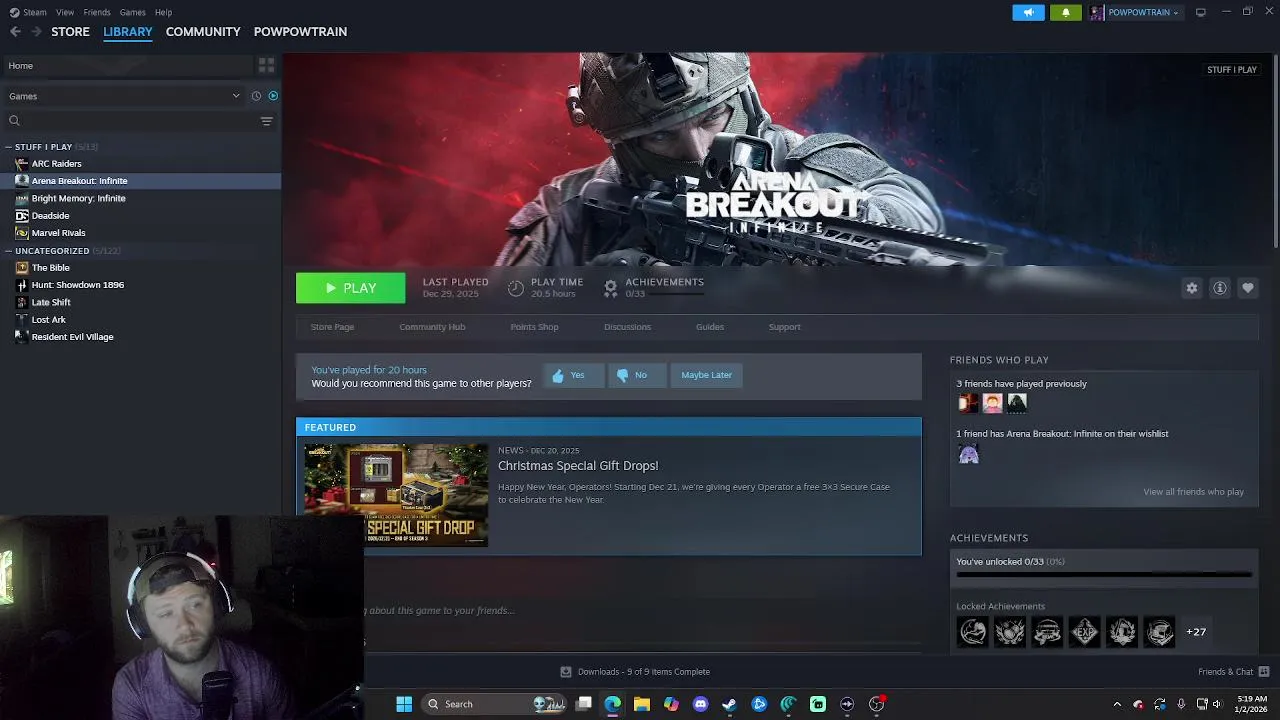Select Deadside in the game list
The height and width of the screenshot is (720, 1280).
50,216
